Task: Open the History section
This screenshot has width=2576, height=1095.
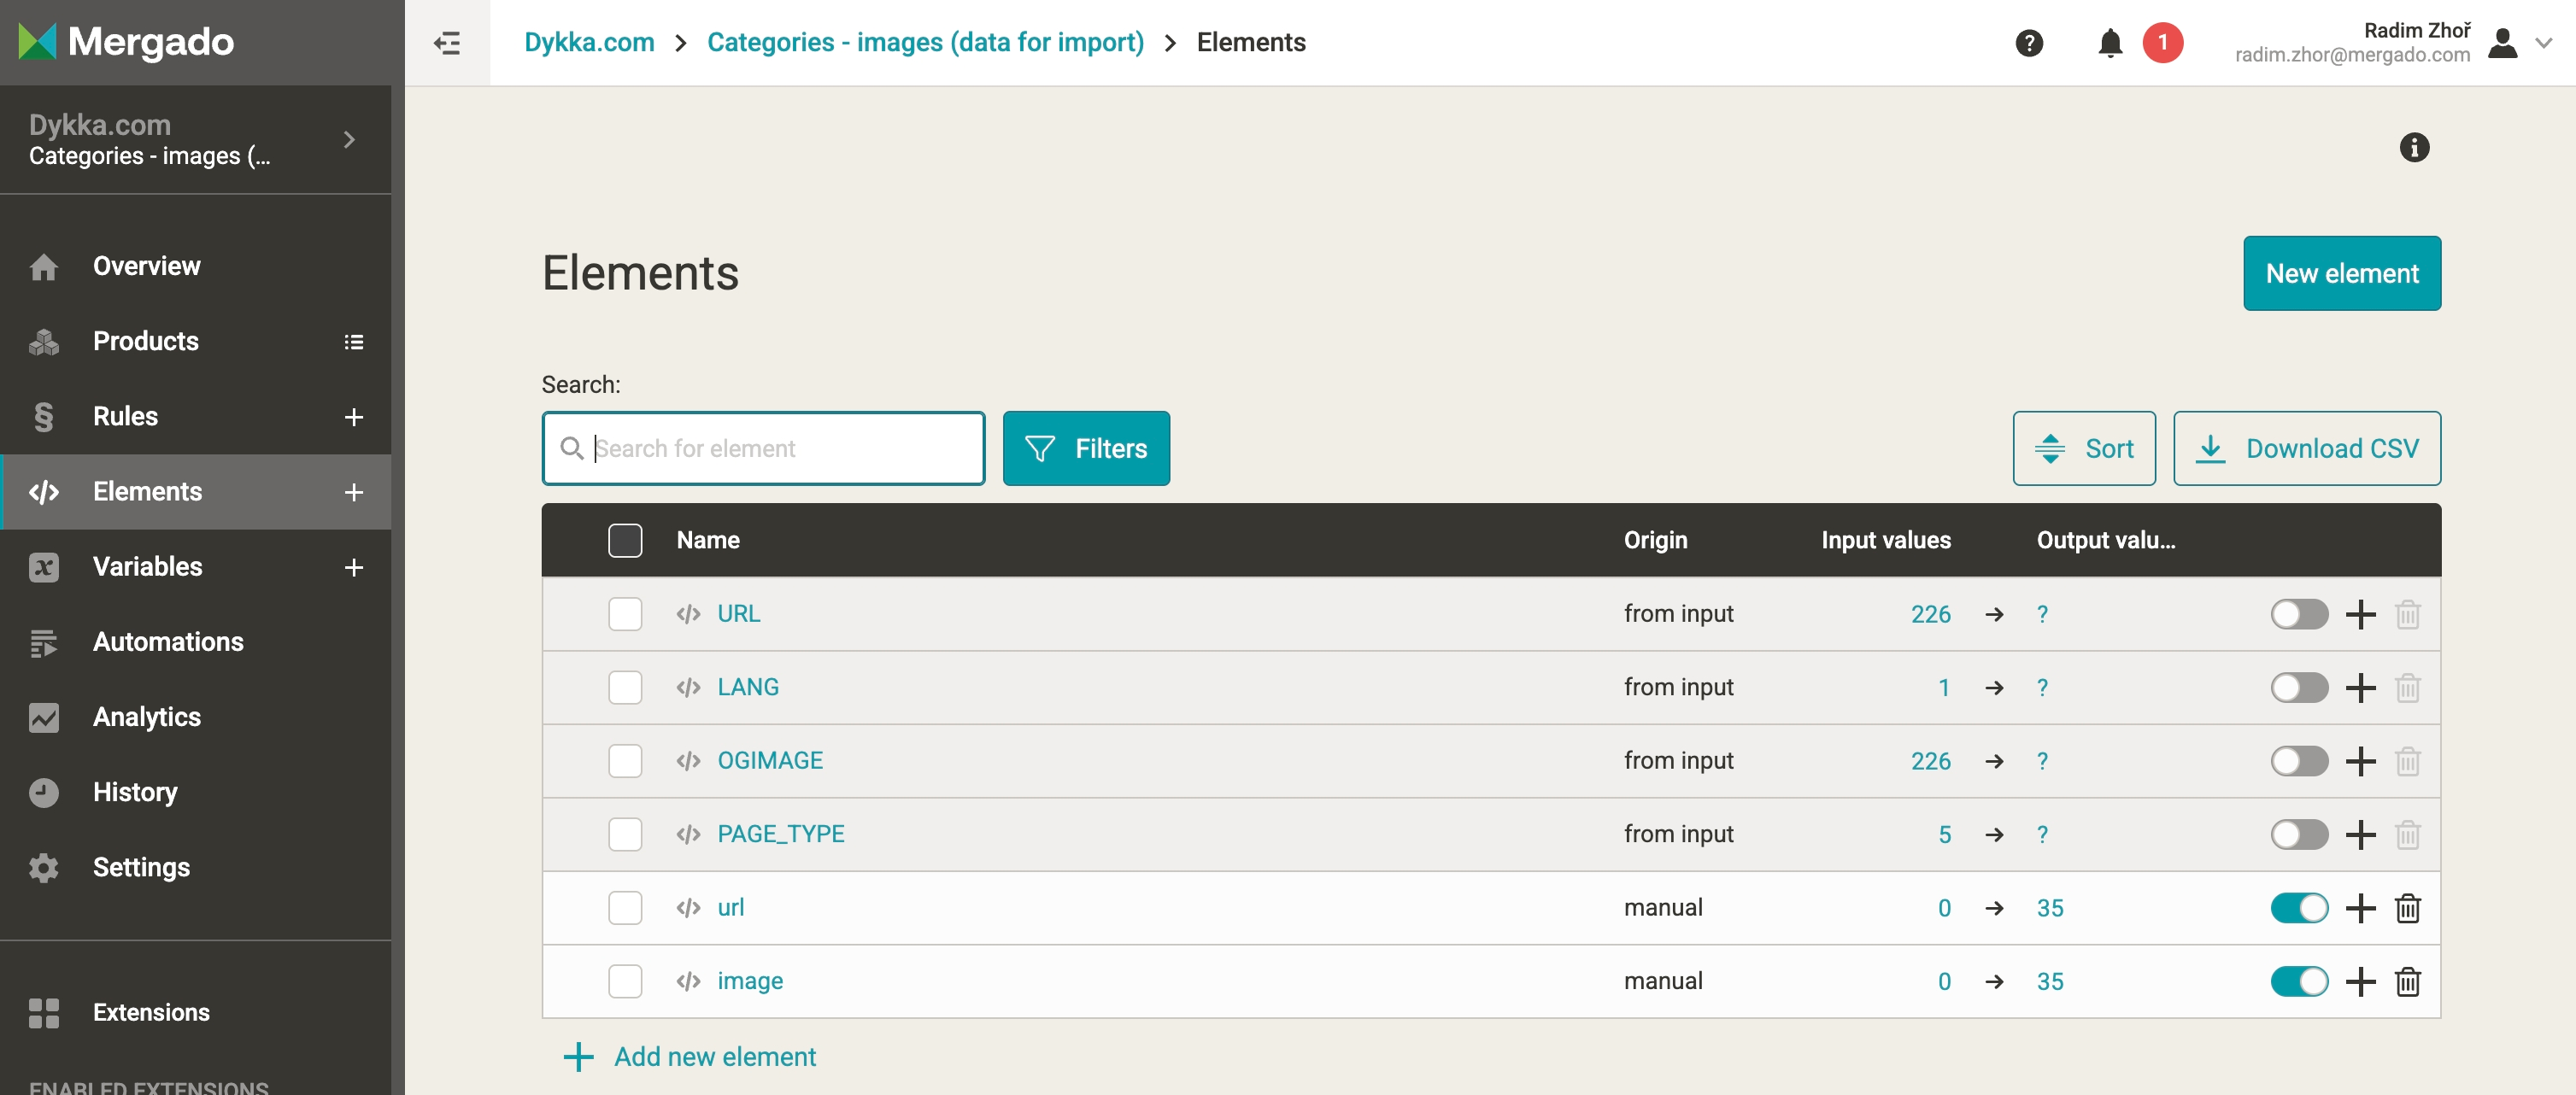Action: (x=135, y=792)
